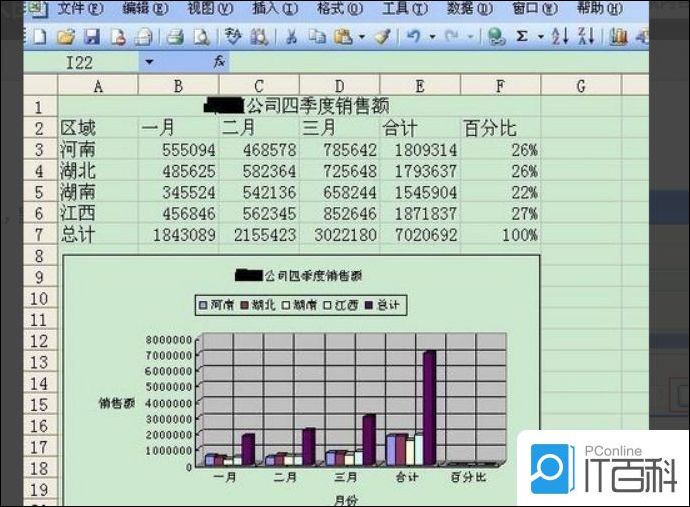Click the 总计 cell in column A

pos(98,235)
